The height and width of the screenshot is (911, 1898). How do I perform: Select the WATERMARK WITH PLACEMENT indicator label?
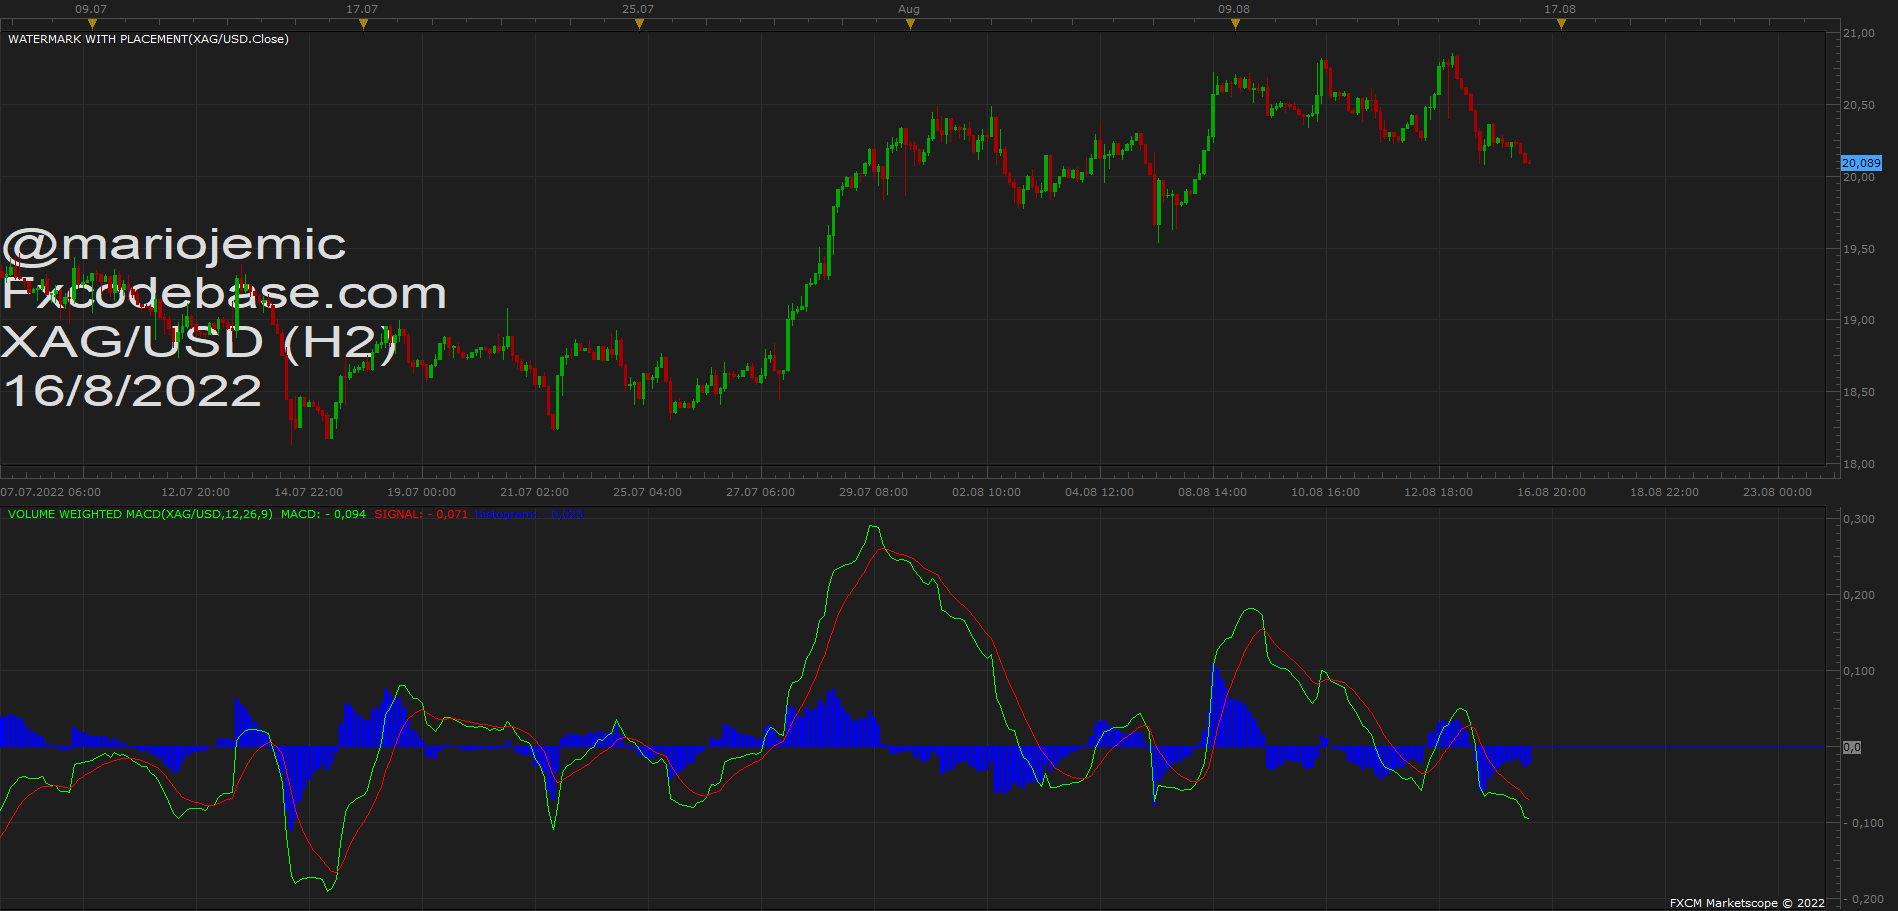coord(148,39)
